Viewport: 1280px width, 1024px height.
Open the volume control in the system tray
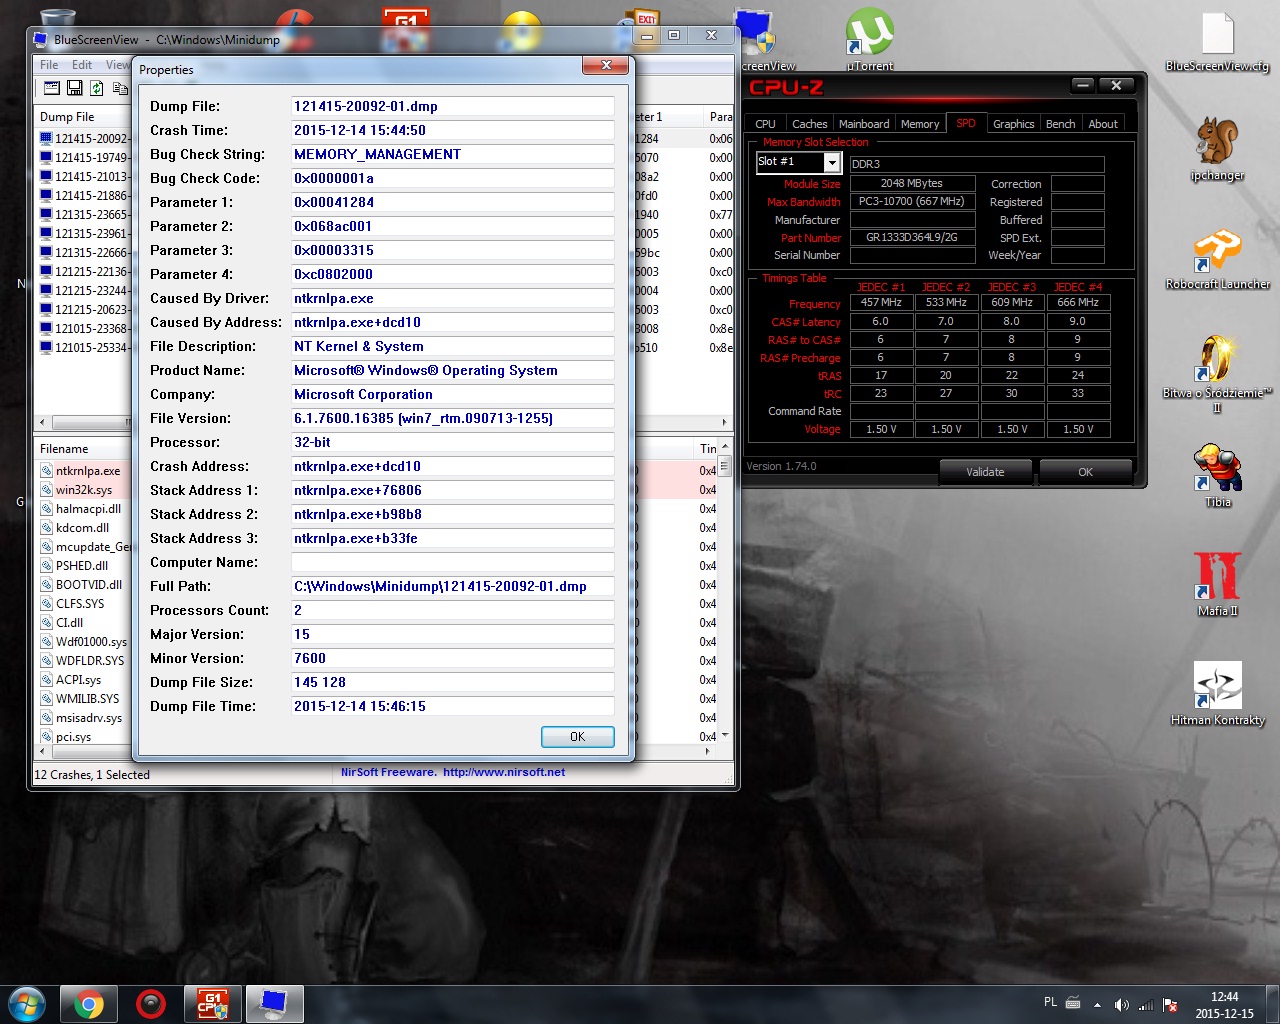click(1121, 1005)
